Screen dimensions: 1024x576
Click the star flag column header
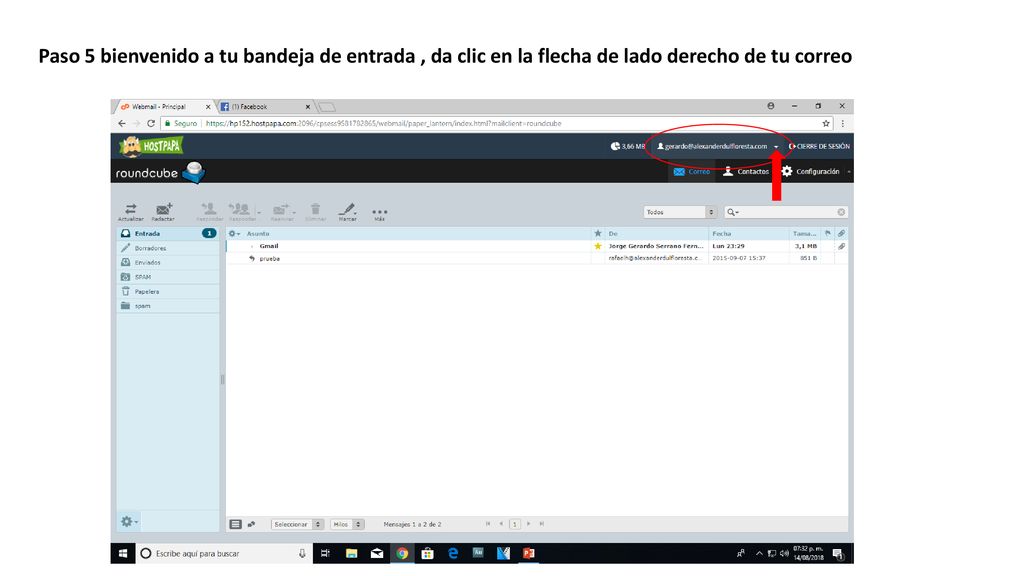[598, 233]
